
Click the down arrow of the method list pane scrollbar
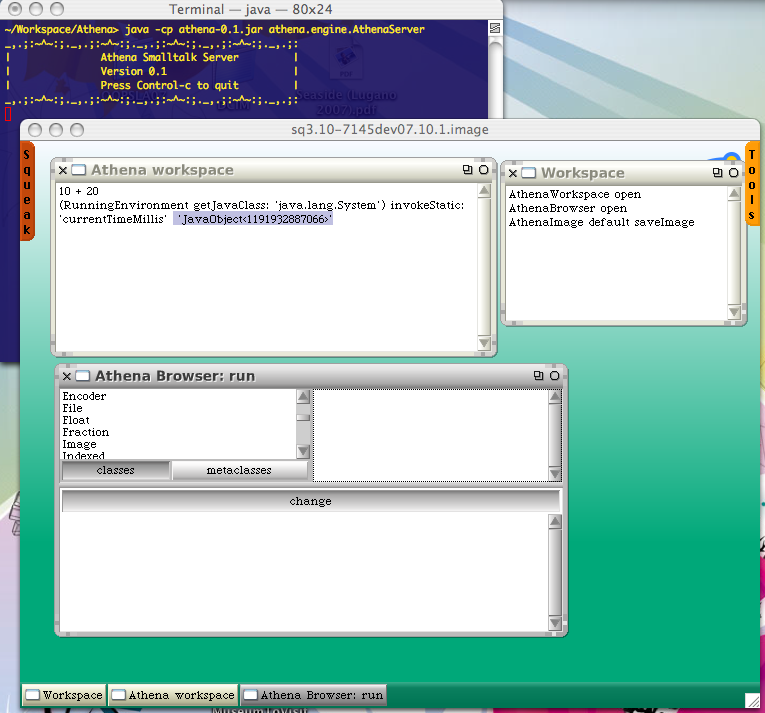555,473
